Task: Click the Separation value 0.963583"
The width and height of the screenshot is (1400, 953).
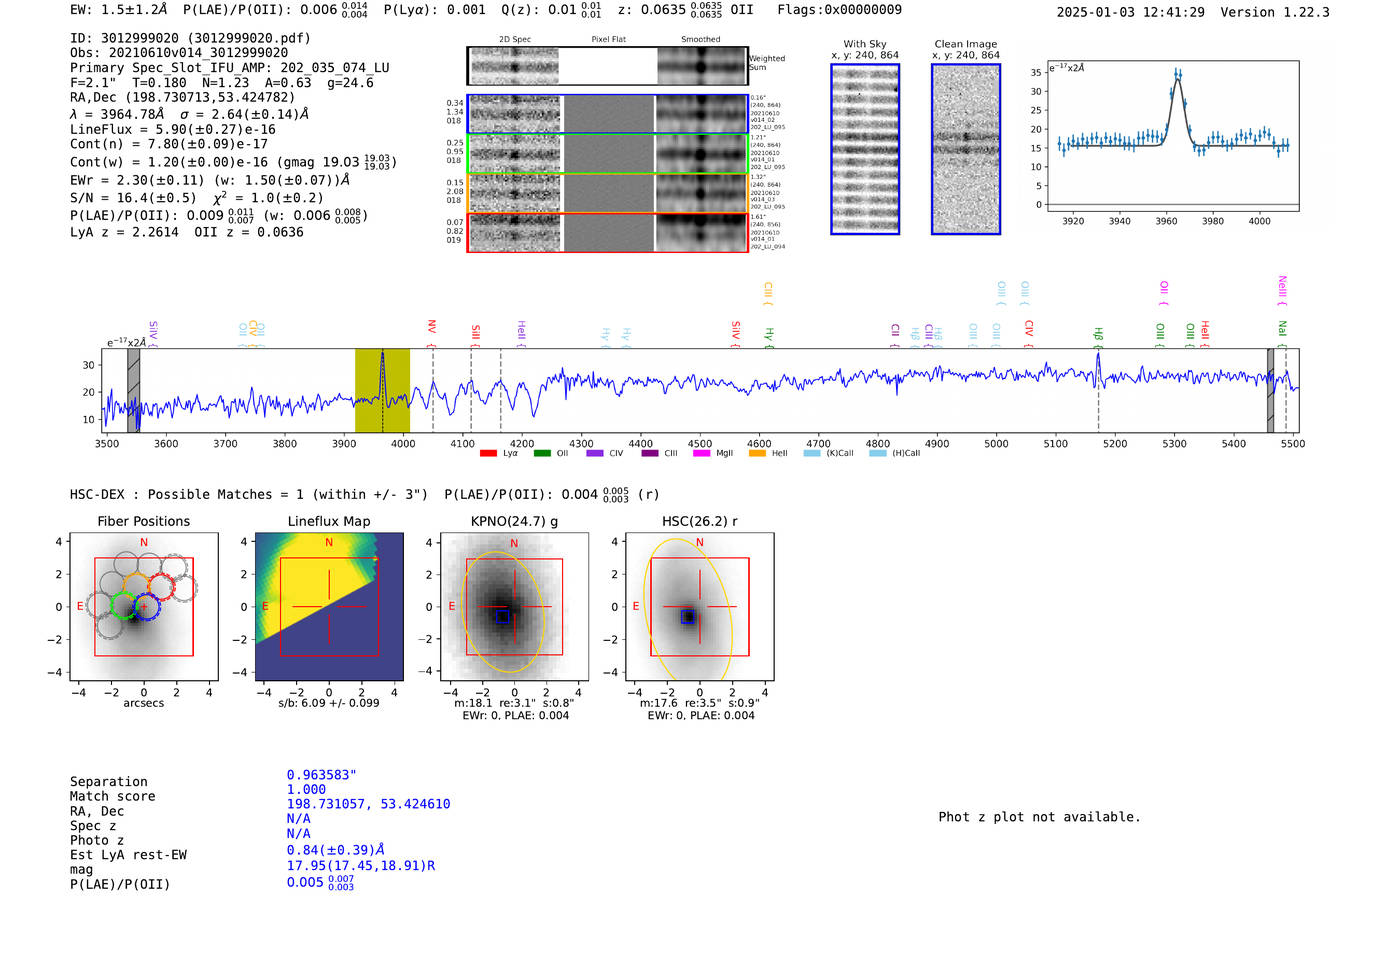Action: click(322, 775)
